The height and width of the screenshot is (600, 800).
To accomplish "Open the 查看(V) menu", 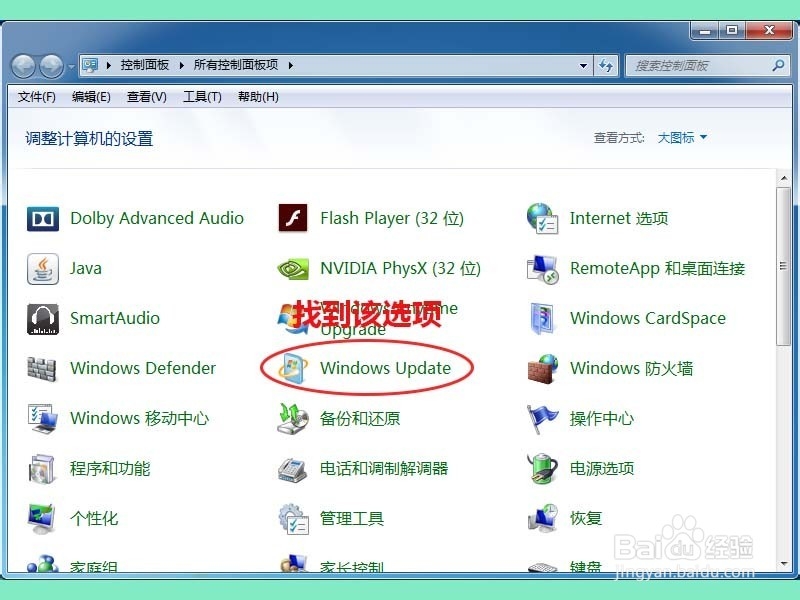I will click(146, 96).
